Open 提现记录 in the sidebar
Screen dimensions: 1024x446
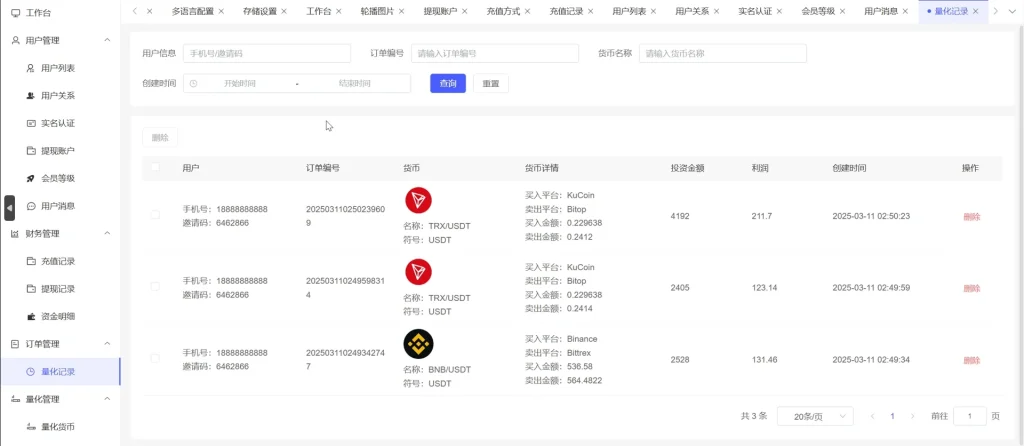pos(58,289)
